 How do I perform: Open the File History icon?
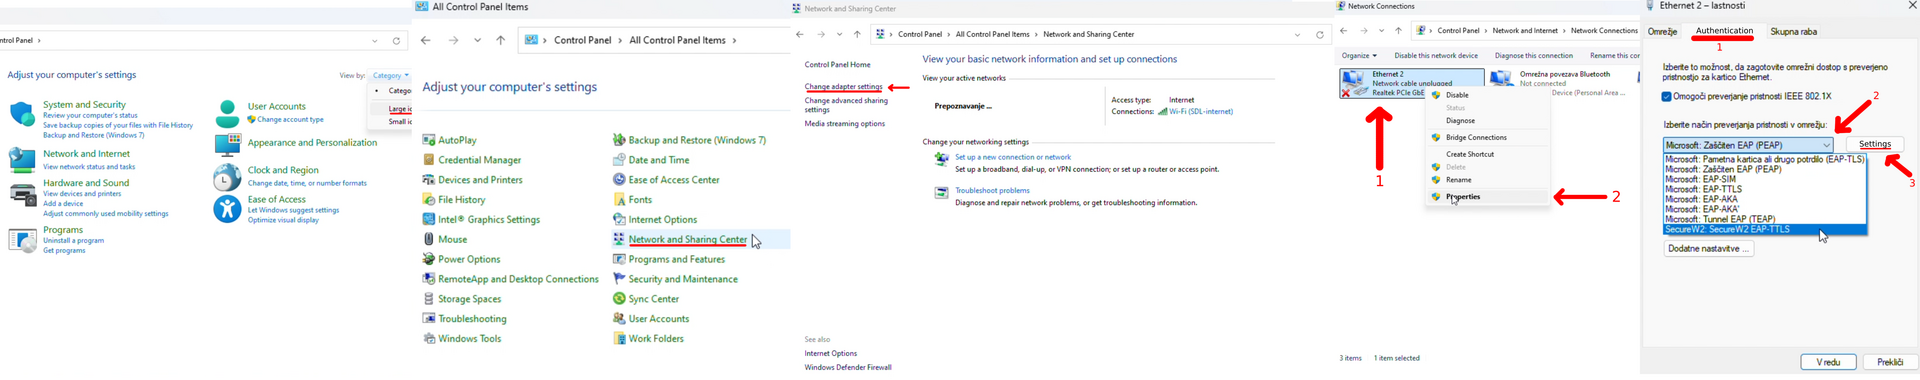click(x=429, y=200)
